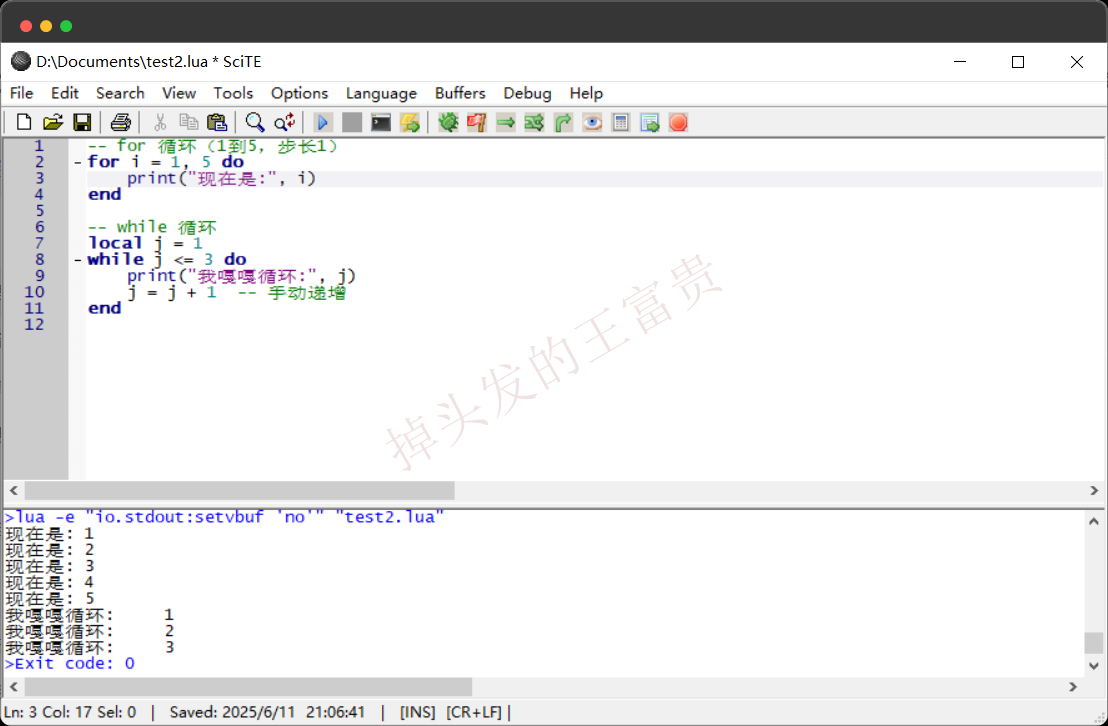Screen dimensions: 1108x726
Task: Click the crossed green arrows step icon
Action: tap(534, 122)
